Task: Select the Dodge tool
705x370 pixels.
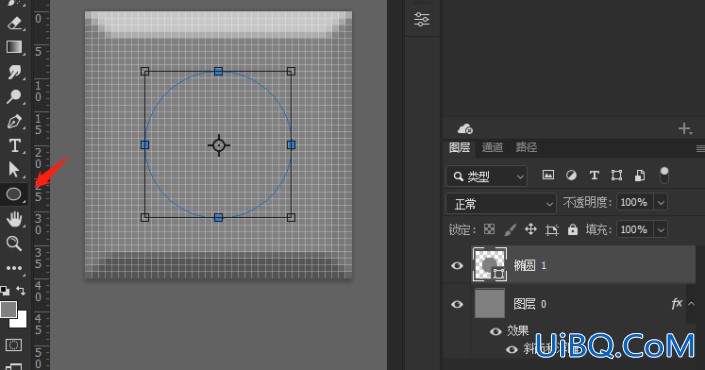Action: click(x=14, y=96)
